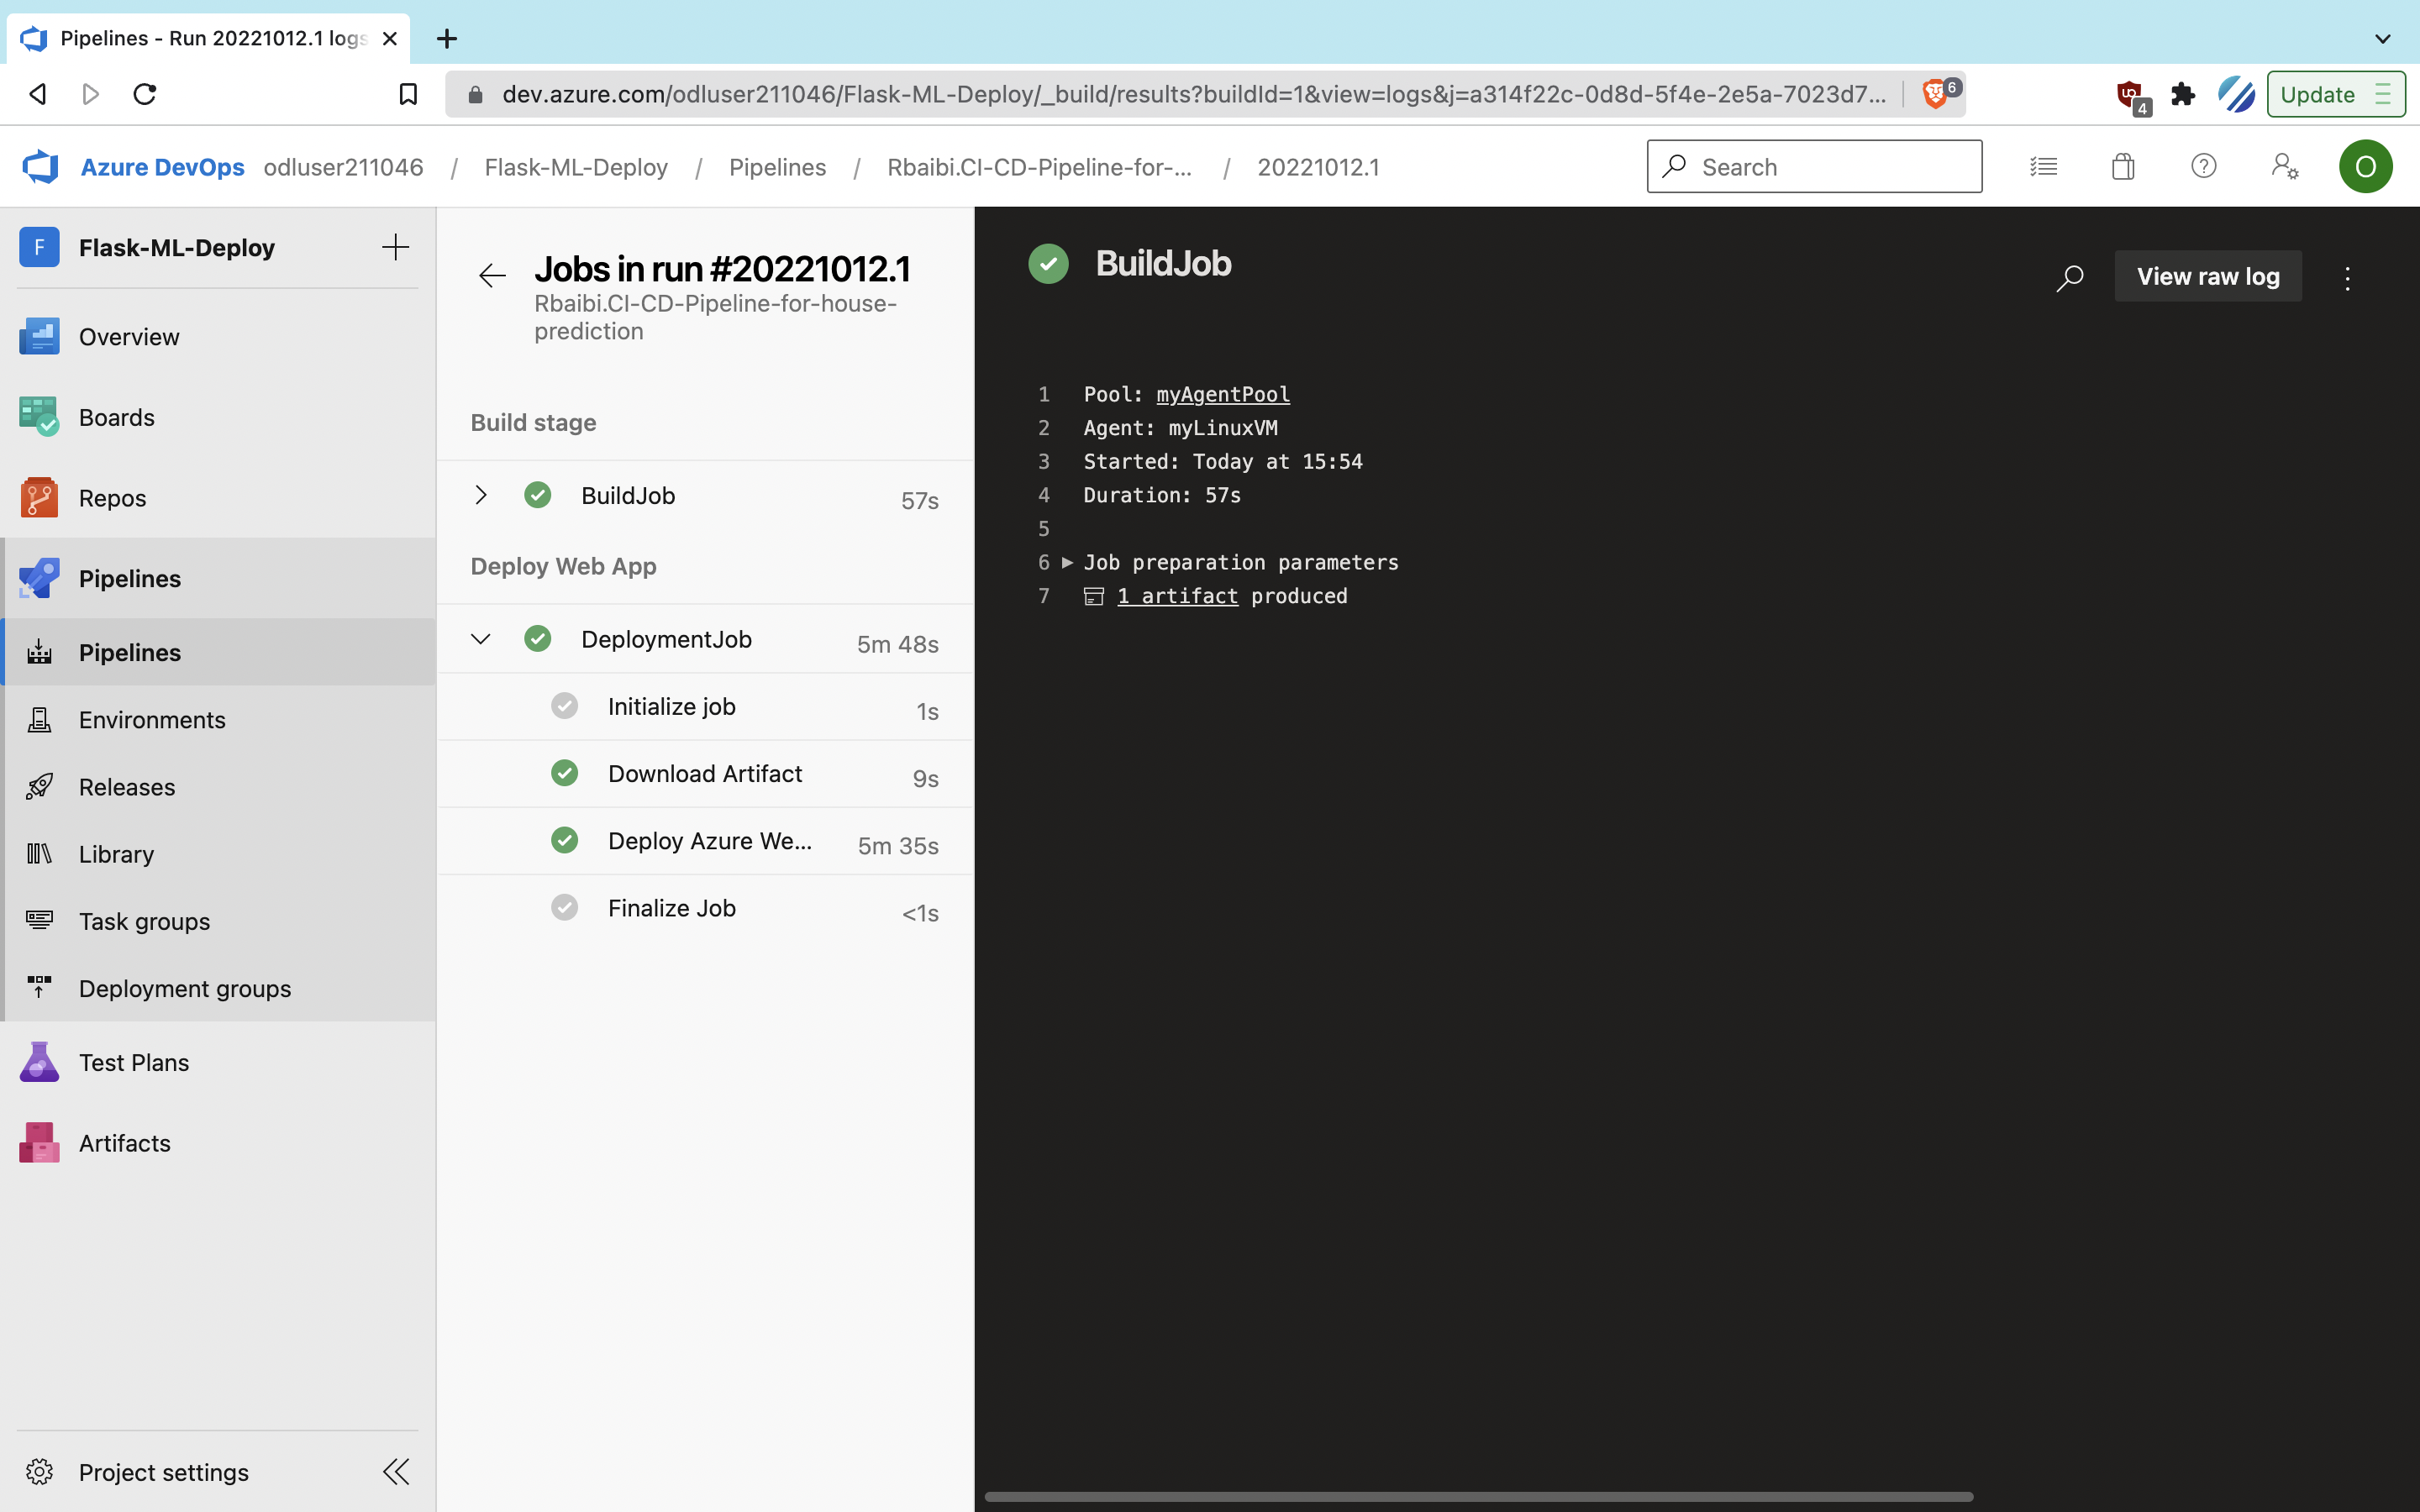This screenshot has width=2420, height=1512.
Task: Go back with arrow beside Jobs in run
Action: pos(492,275)
